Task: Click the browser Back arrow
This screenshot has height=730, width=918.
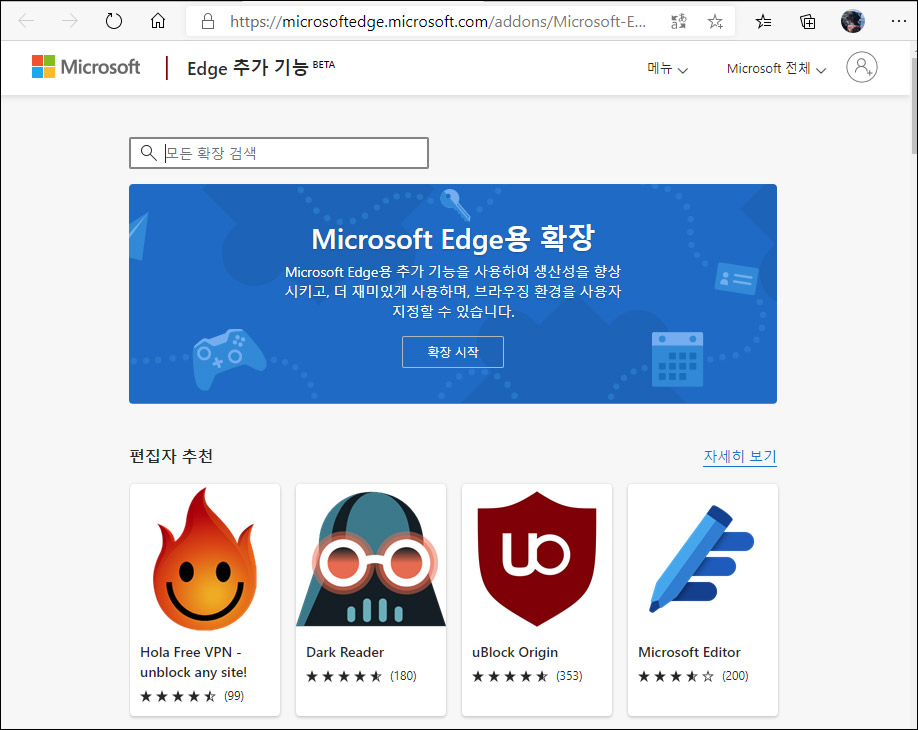Action: pos(26,22)
